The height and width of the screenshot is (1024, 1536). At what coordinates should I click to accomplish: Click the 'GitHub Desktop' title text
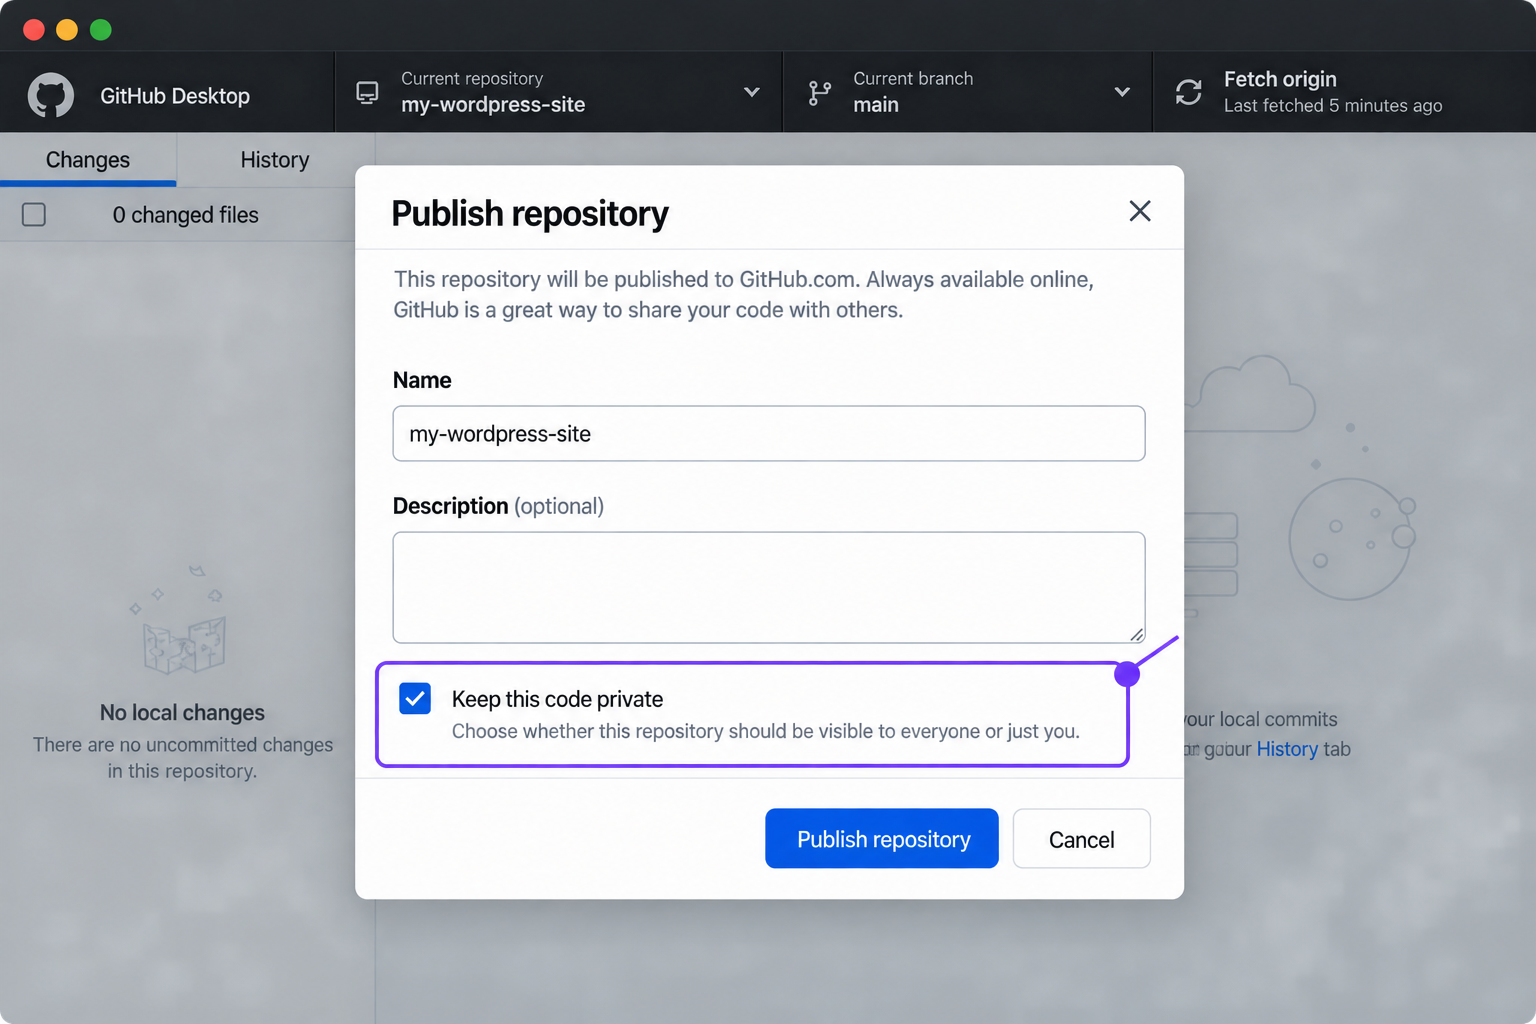(x=175, y=96)
